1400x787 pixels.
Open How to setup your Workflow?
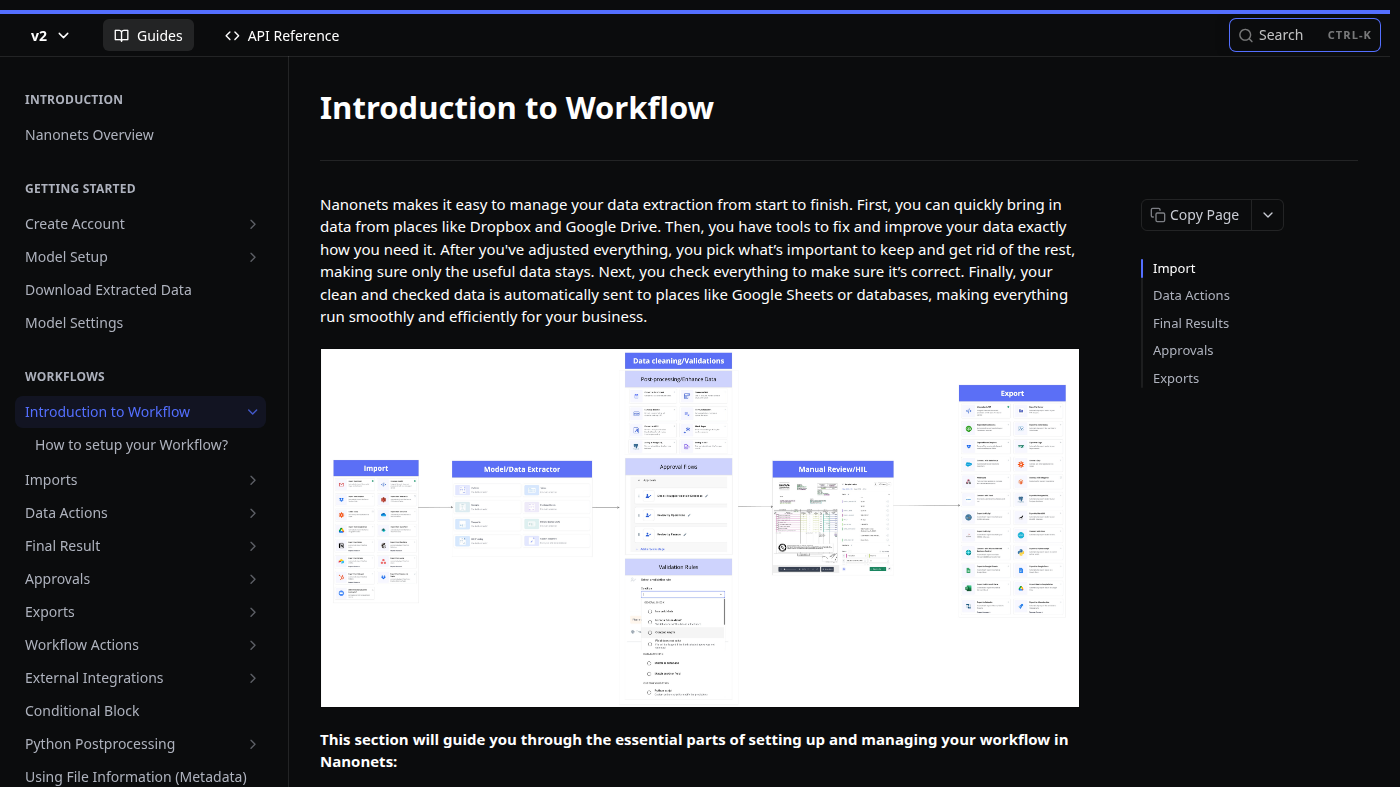point(132,445)
